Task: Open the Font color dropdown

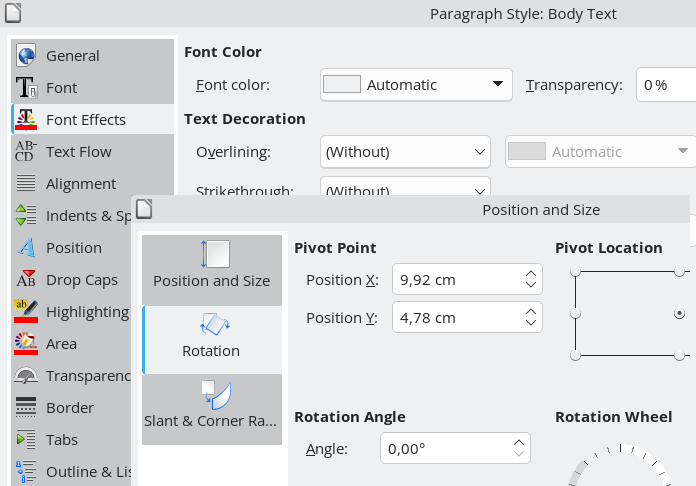Action: click(x=416, y=85)
